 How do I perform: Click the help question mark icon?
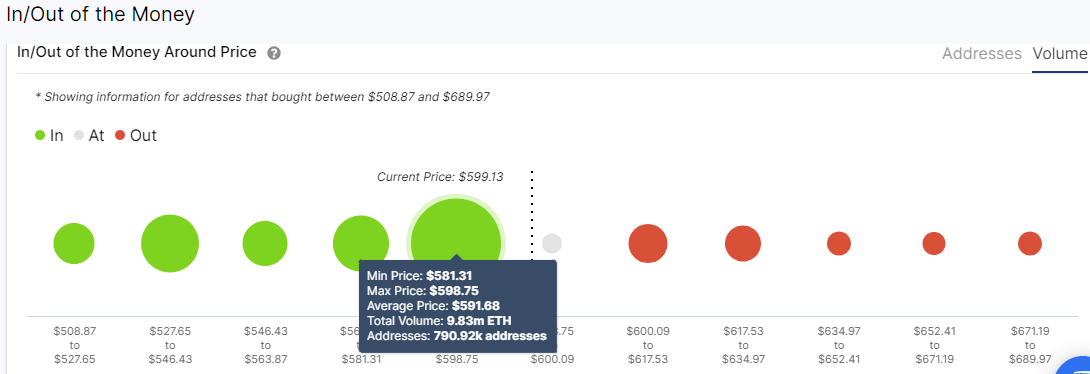[274, 54]
